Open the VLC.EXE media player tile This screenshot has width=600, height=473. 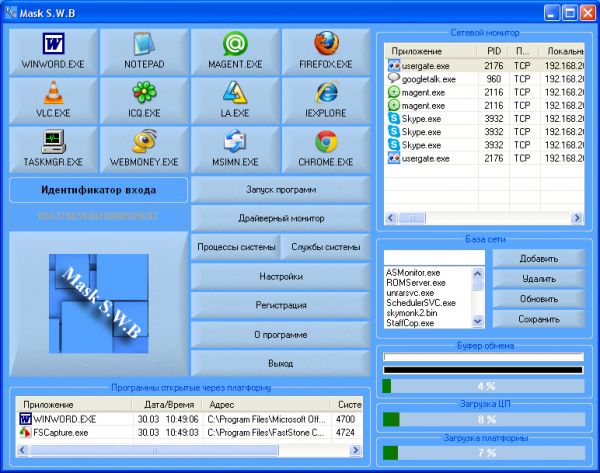pos(52,101)
